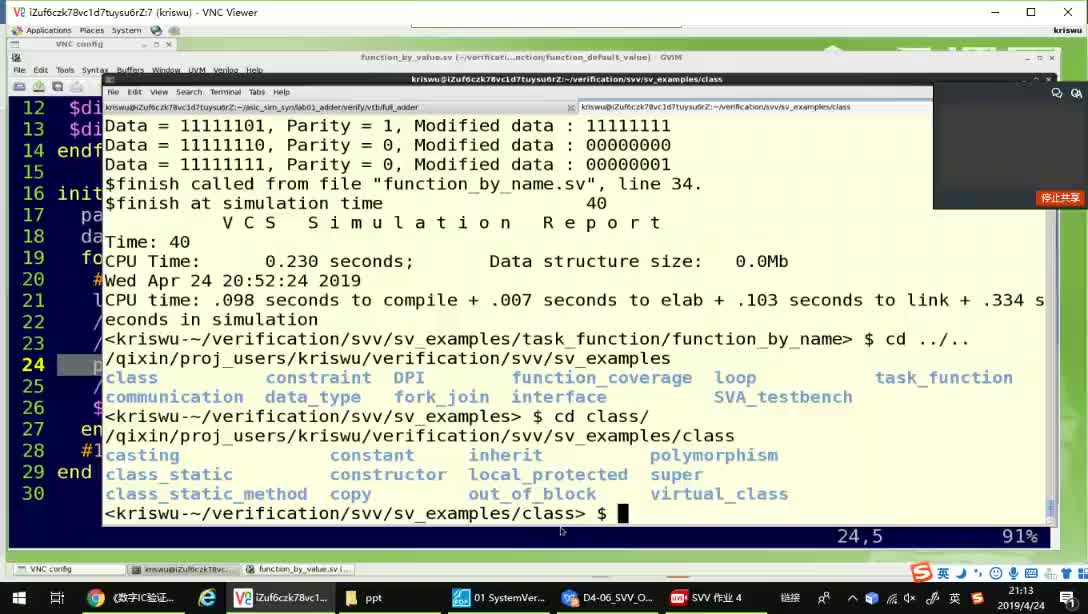Open Internet Explorer from the taskbar
The width and height of the screenshot is (1088, 614).
(x=207, y=597)
